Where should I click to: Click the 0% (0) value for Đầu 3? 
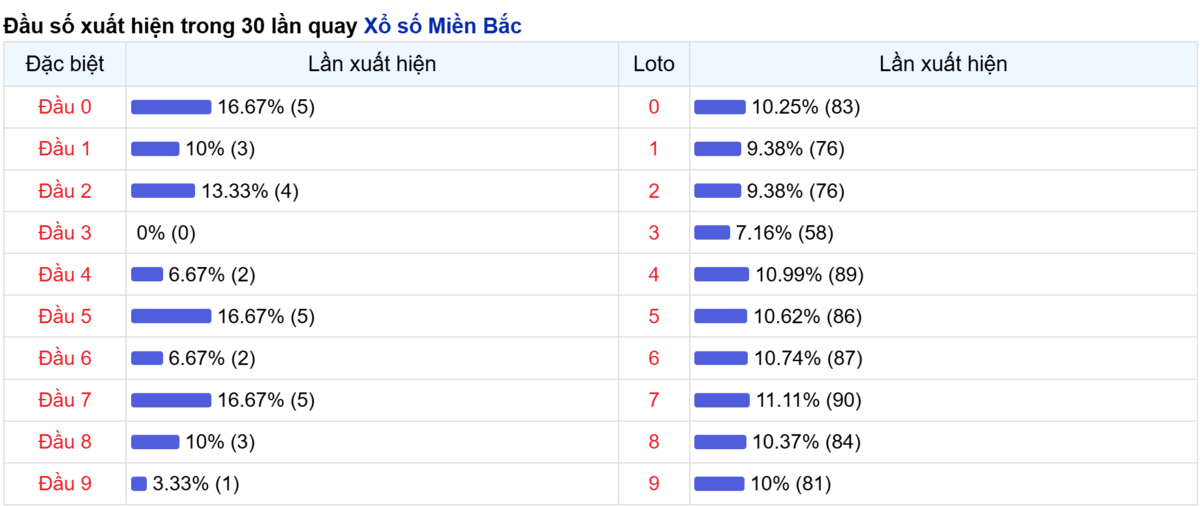166,233
